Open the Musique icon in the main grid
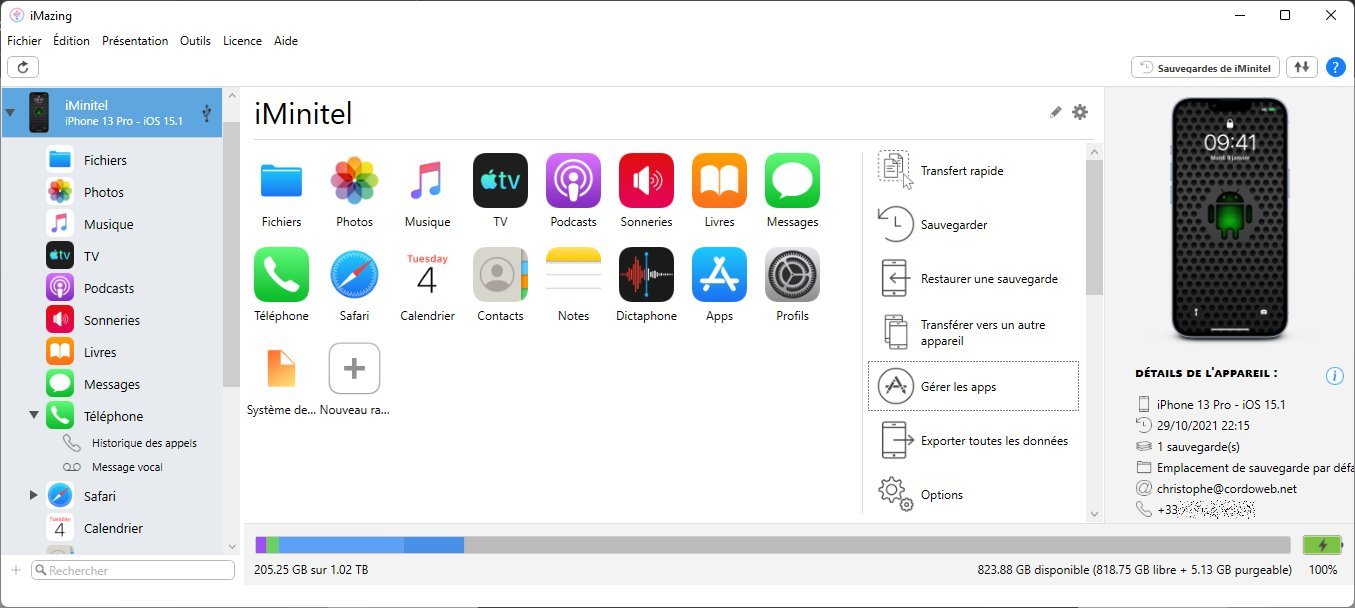 pyautogui.click(x=427, y=181)
